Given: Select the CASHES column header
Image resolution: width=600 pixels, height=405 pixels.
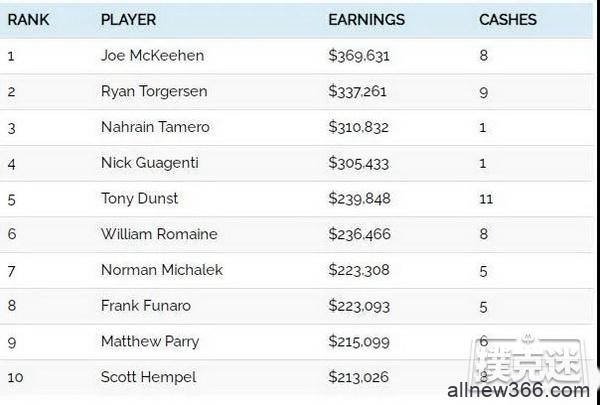Looking at the screenshot, I should pos(508,20).
